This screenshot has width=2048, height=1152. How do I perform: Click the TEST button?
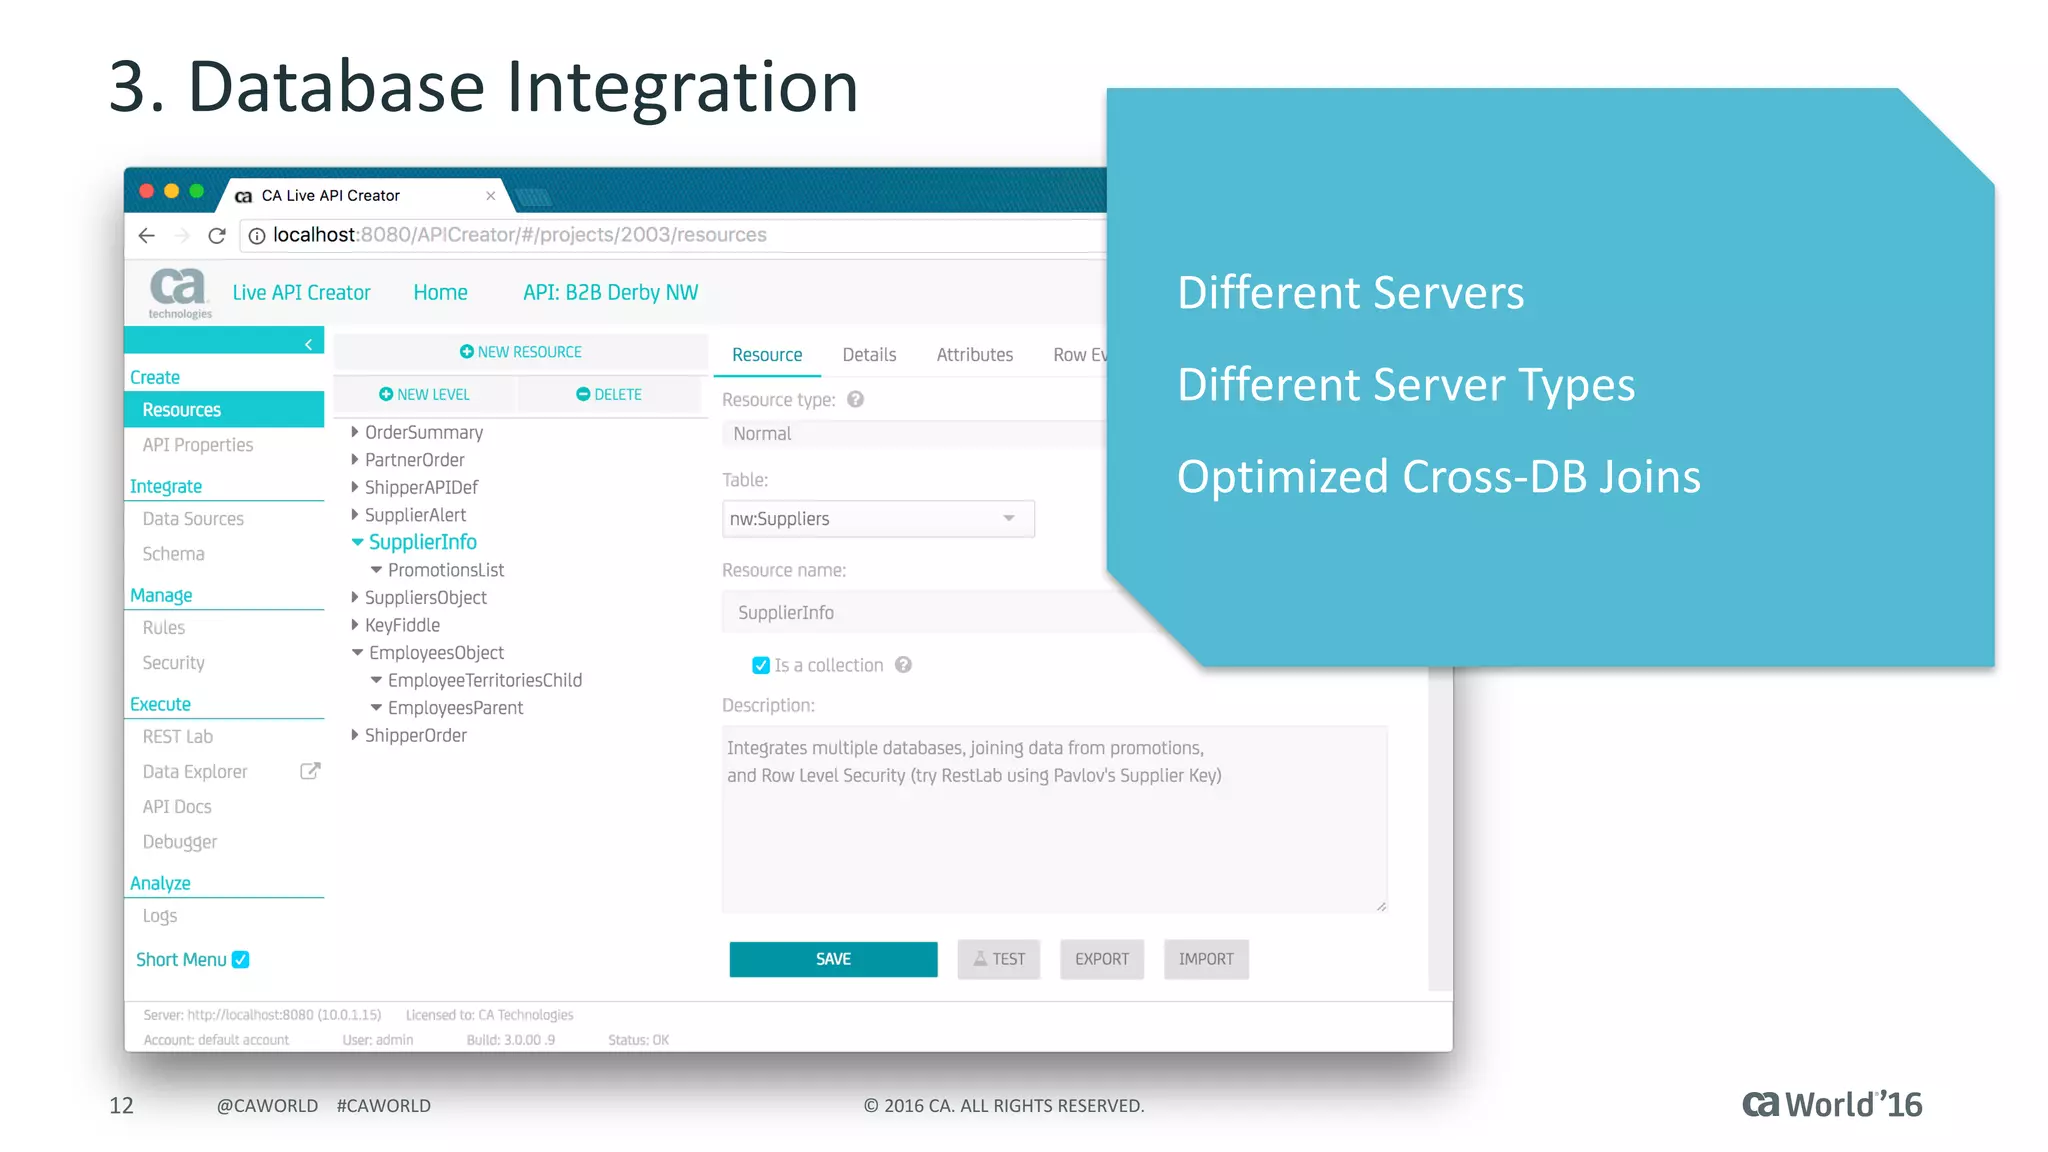tap(999, 959)
